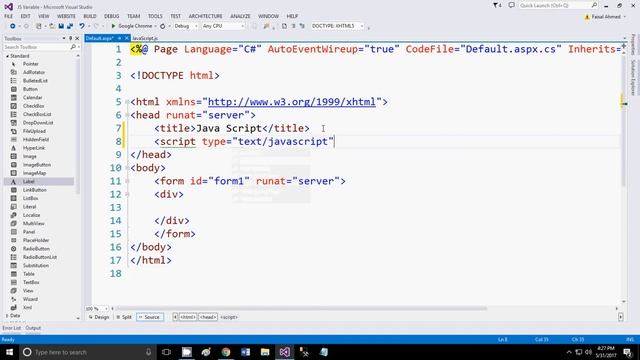Click the Undo arrow icon
Image resolution: width=640 pixels, height=360 pixels.
pyautogui.click(x=82, y=26)
